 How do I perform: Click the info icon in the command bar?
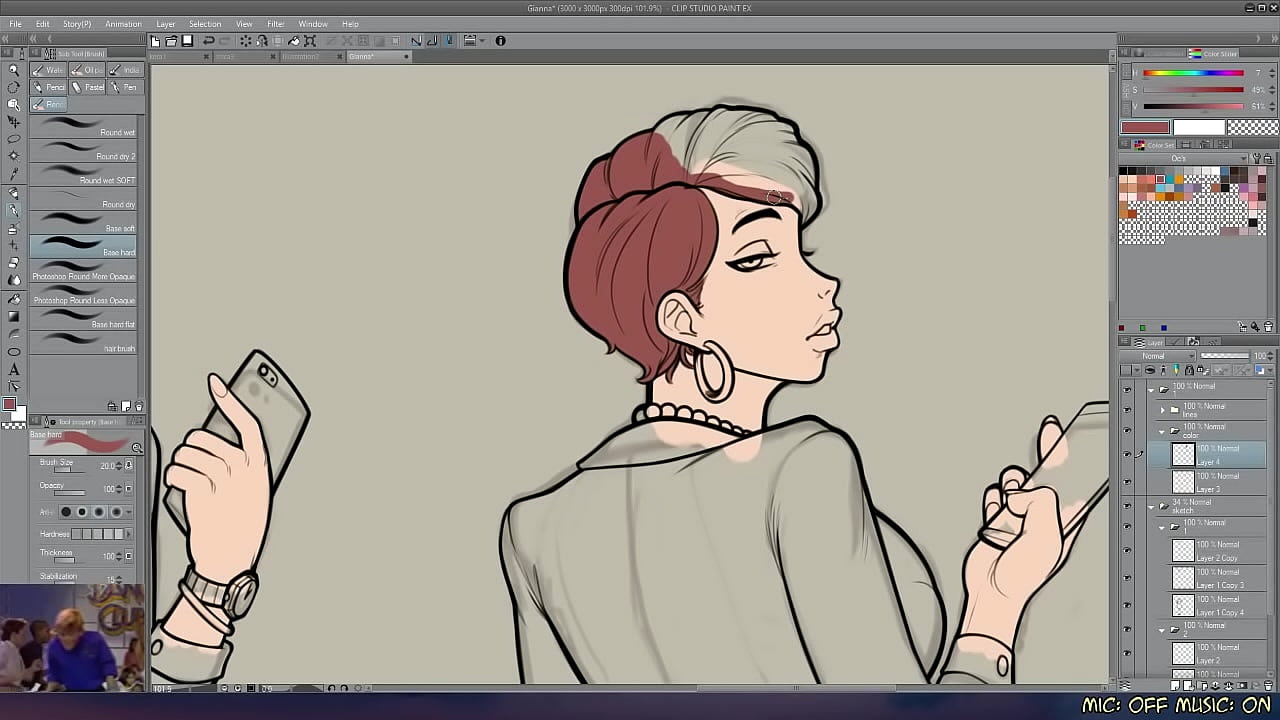[500, 41]
